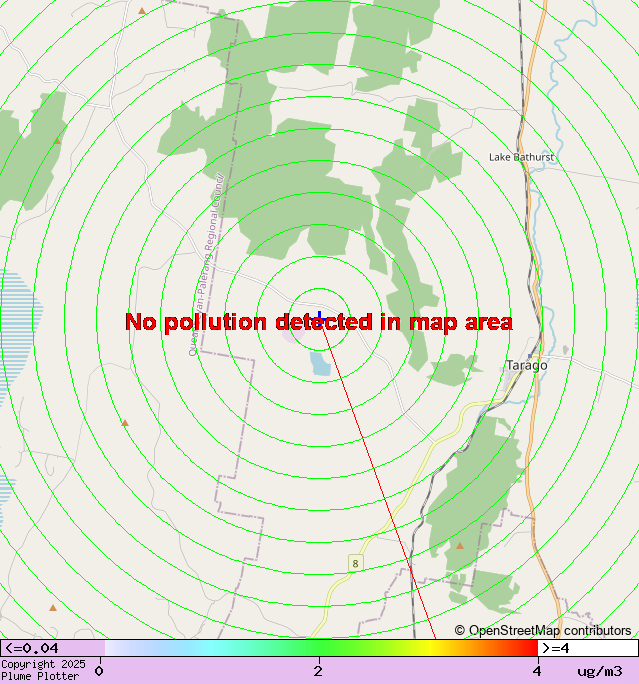
Task: Click the scale tick label '2'
Action: click(x=318, y=671)
